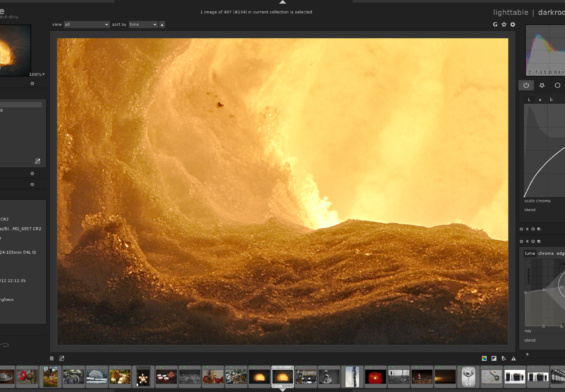
Task: Click the navigation preview thumbnail at top left
Action: pos(15,50)
